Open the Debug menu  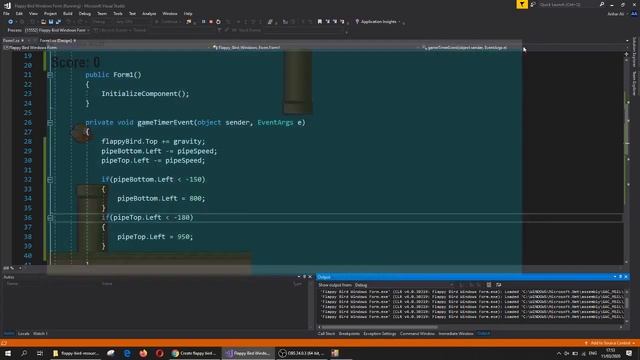(x=84, y=13)
